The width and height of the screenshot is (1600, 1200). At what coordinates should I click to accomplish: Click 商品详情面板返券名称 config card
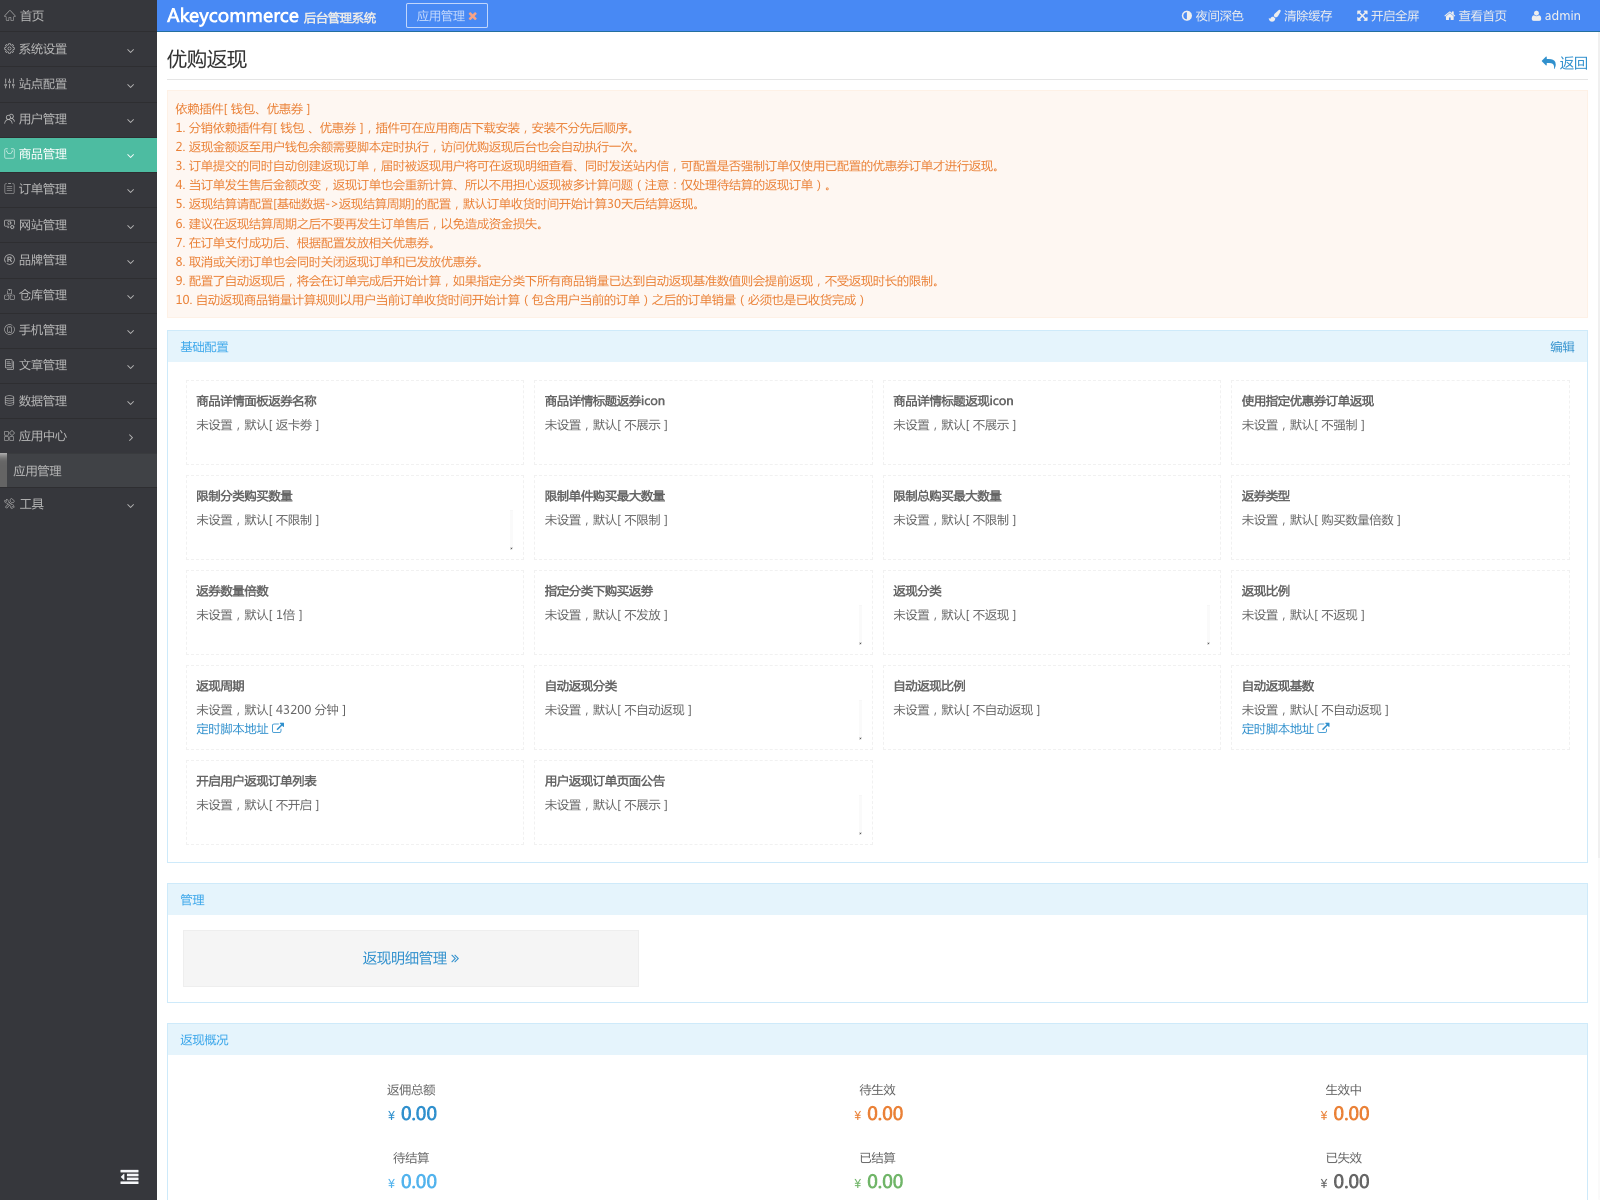coord(355,422)
